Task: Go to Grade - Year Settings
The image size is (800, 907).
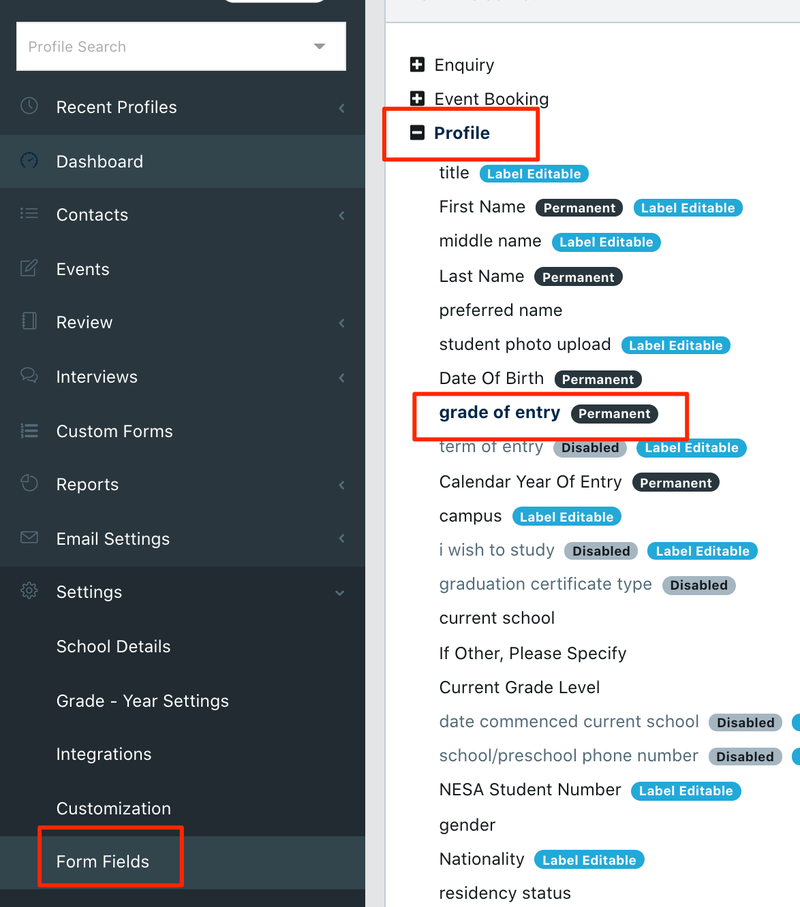Action: click(142, 701)
